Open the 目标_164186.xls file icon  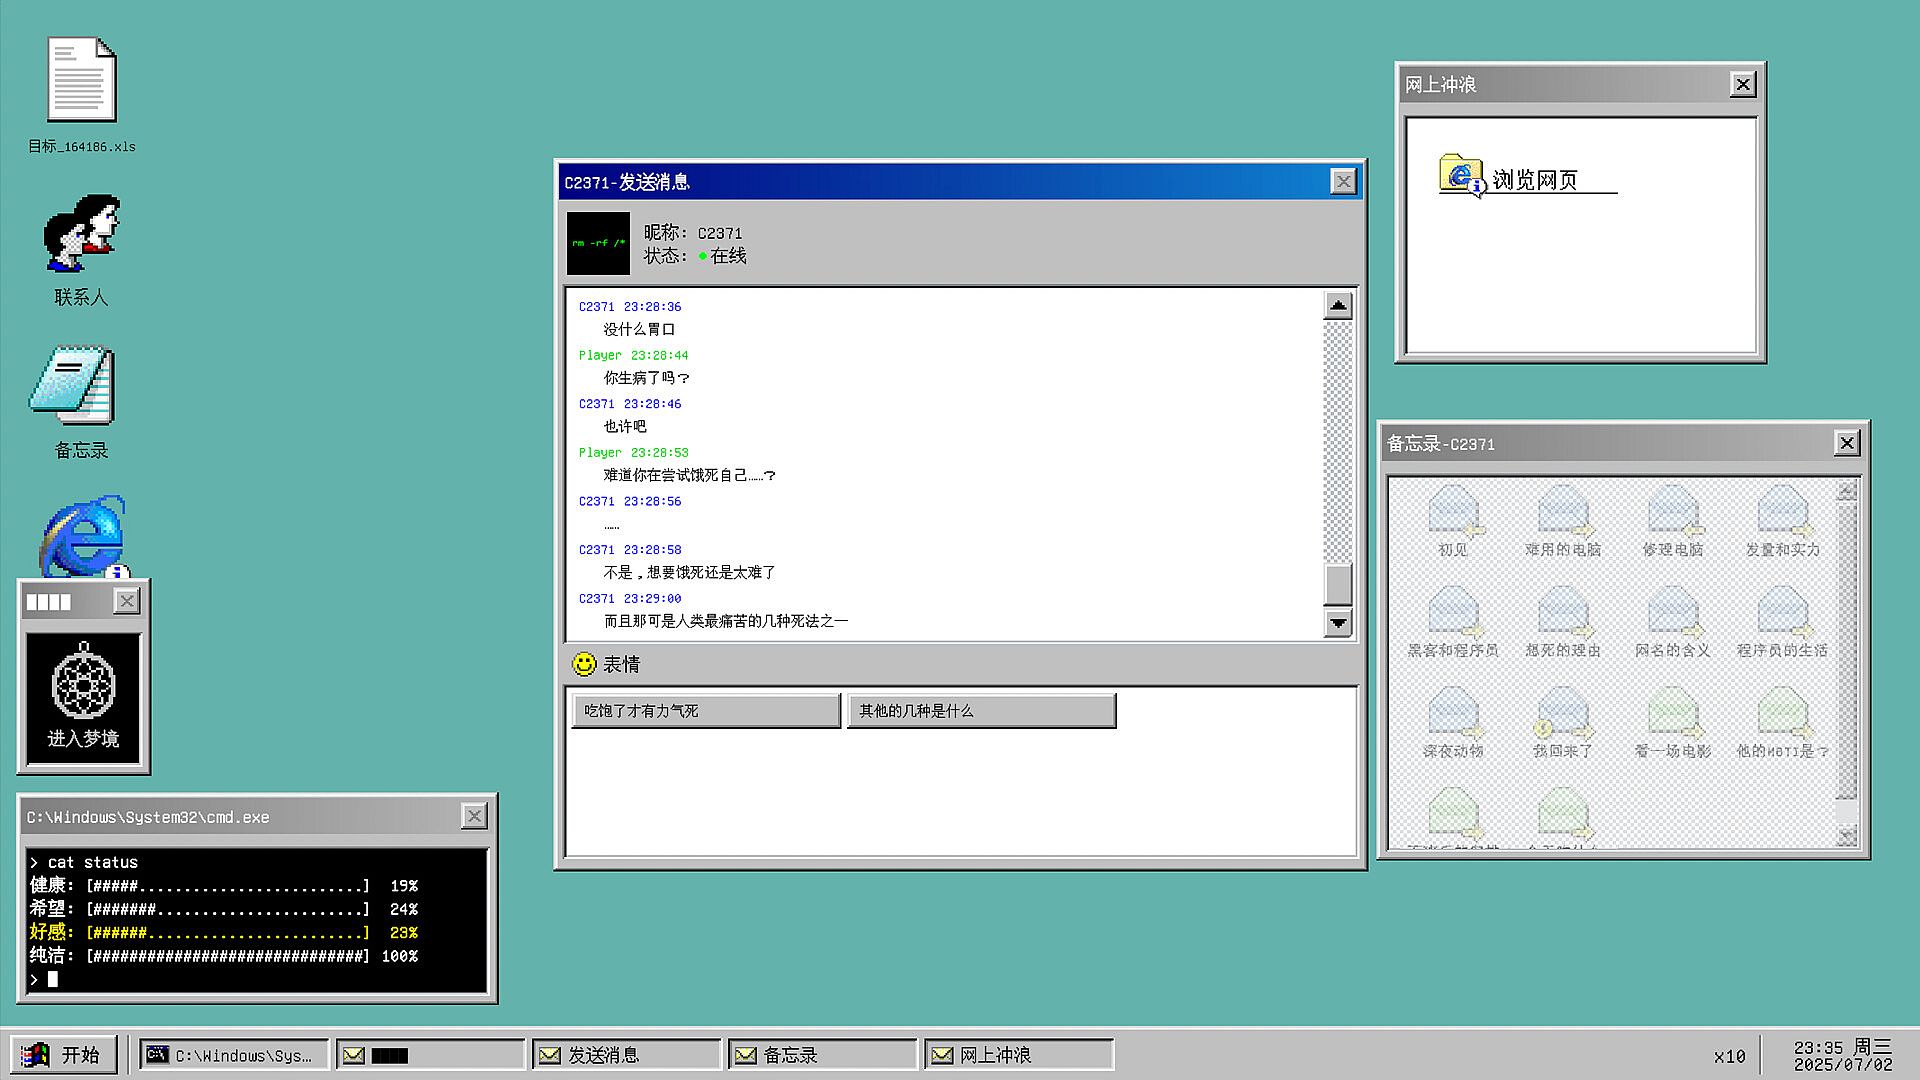(x=81, y=82)
